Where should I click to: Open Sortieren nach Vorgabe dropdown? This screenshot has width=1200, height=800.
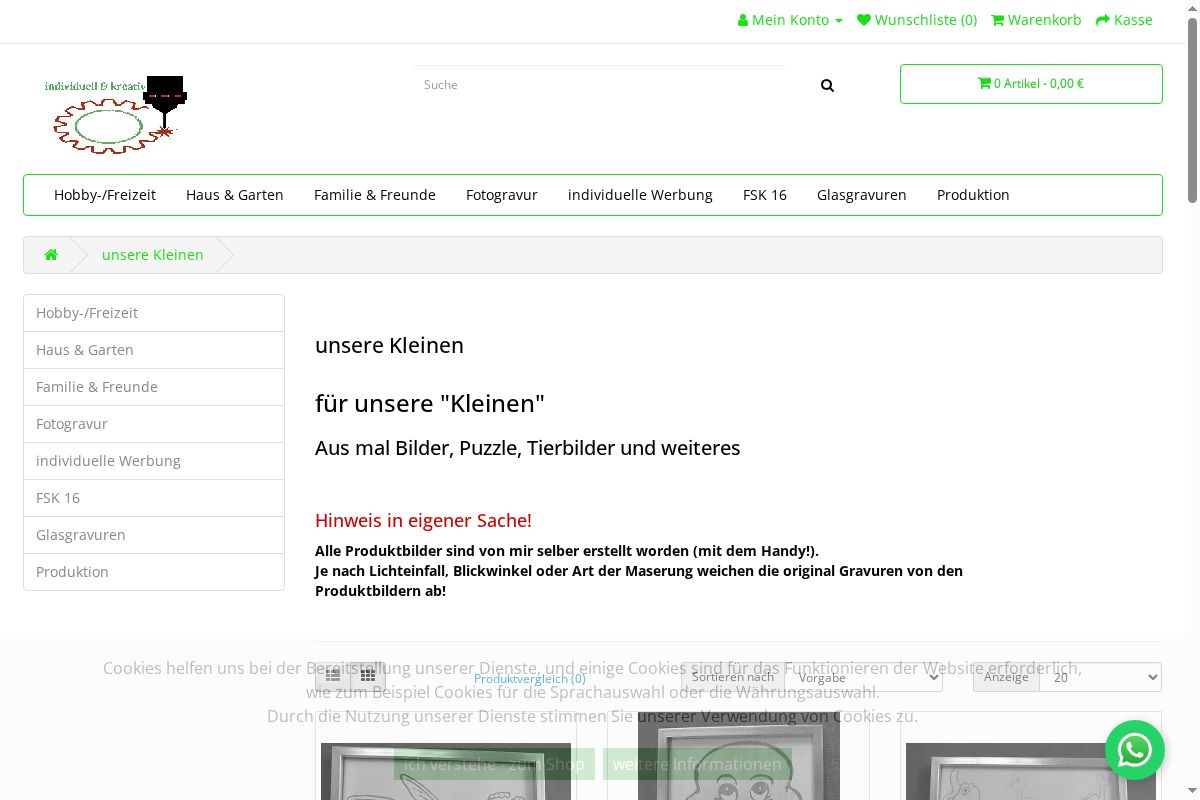(864, 677)
